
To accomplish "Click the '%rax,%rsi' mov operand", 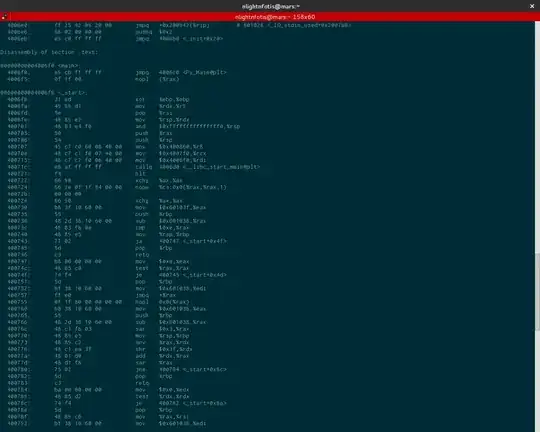I will (x=174, y=417).
